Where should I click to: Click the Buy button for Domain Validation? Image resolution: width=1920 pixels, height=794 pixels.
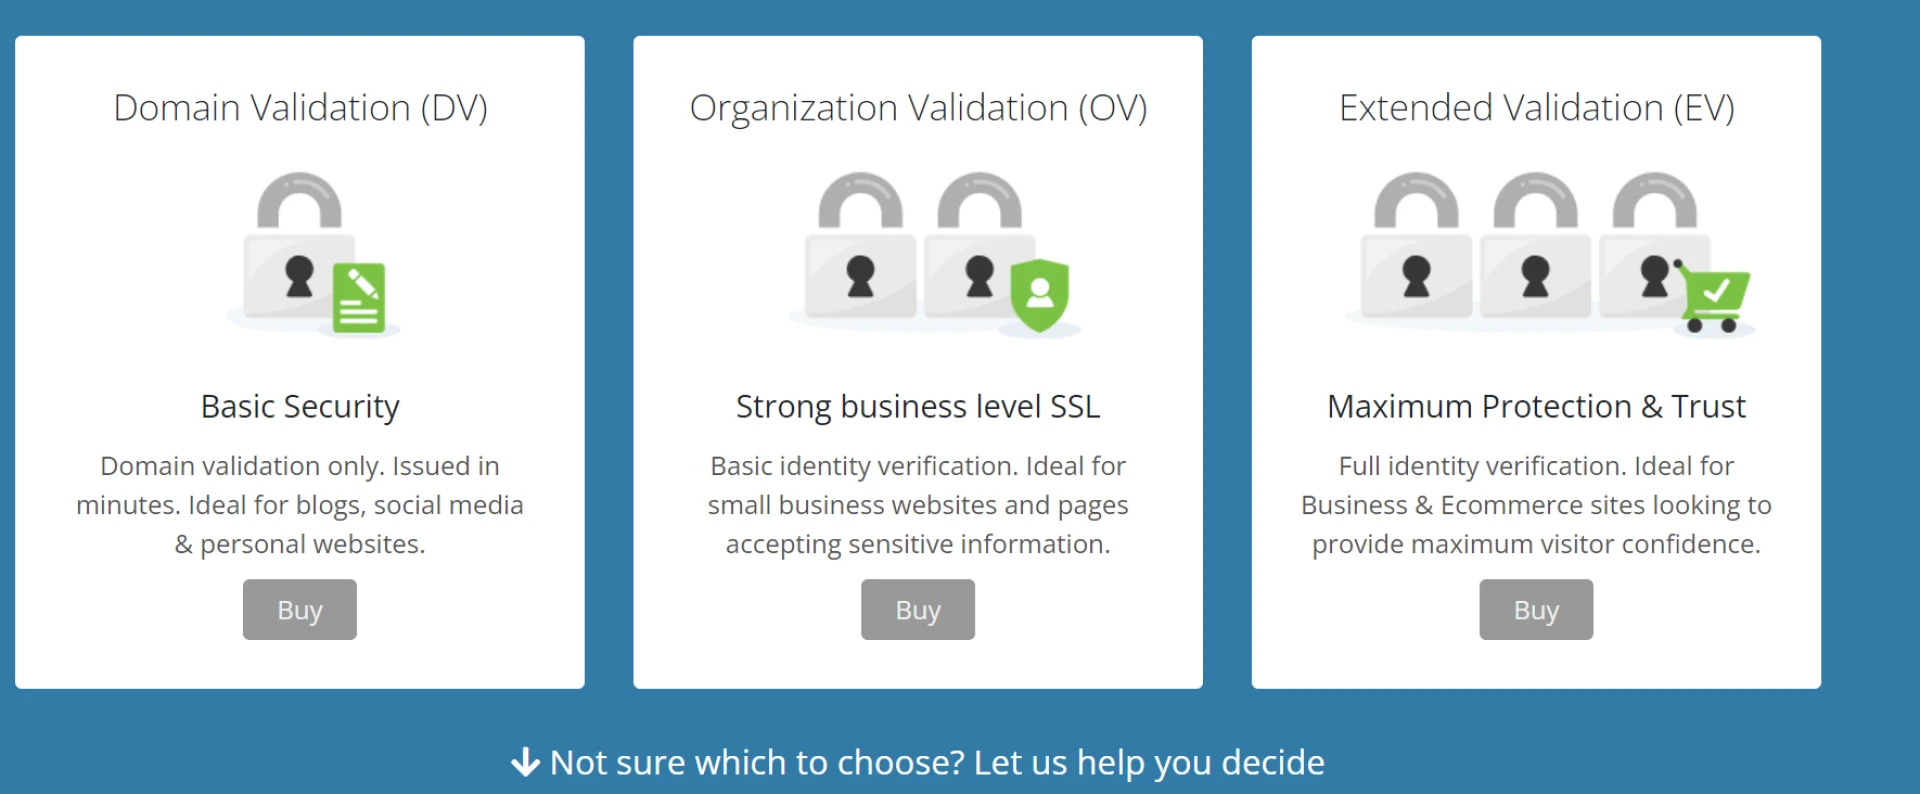[299, 609]
